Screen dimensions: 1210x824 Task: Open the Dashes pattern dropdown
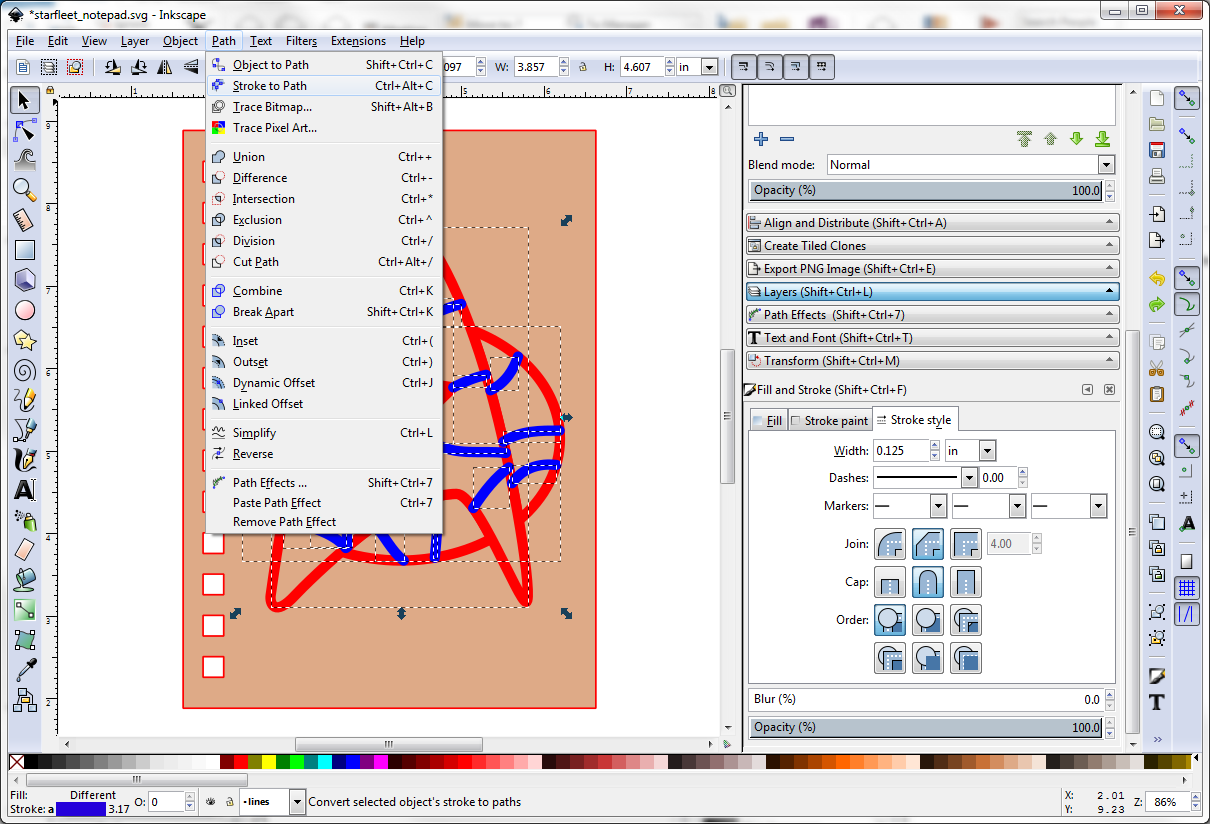tap(925, 478)
